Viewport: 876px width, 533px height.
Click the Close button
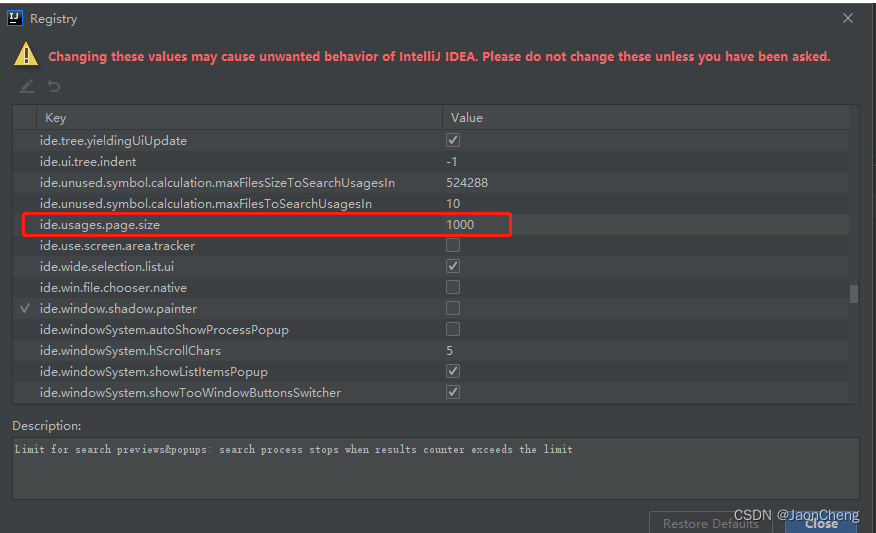(821, 524)
